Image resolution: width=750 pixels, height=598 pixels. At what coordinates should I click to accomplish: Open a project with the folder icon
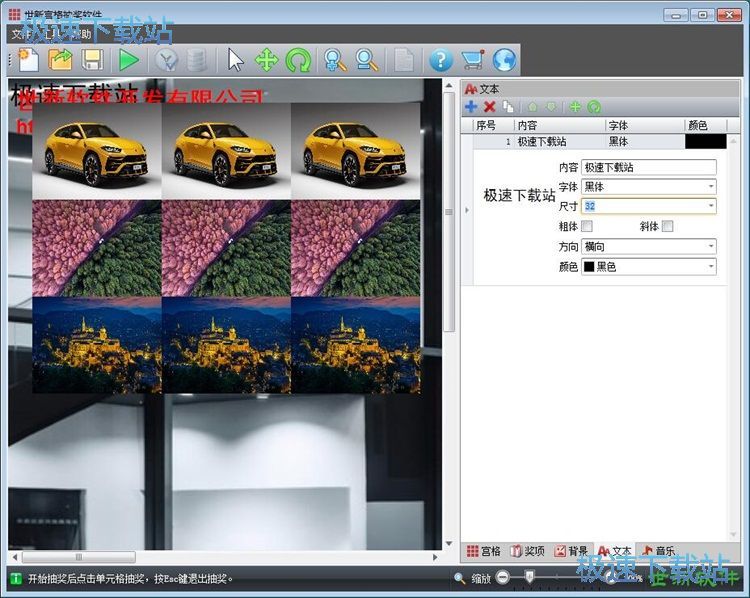(x=60, y=60)
